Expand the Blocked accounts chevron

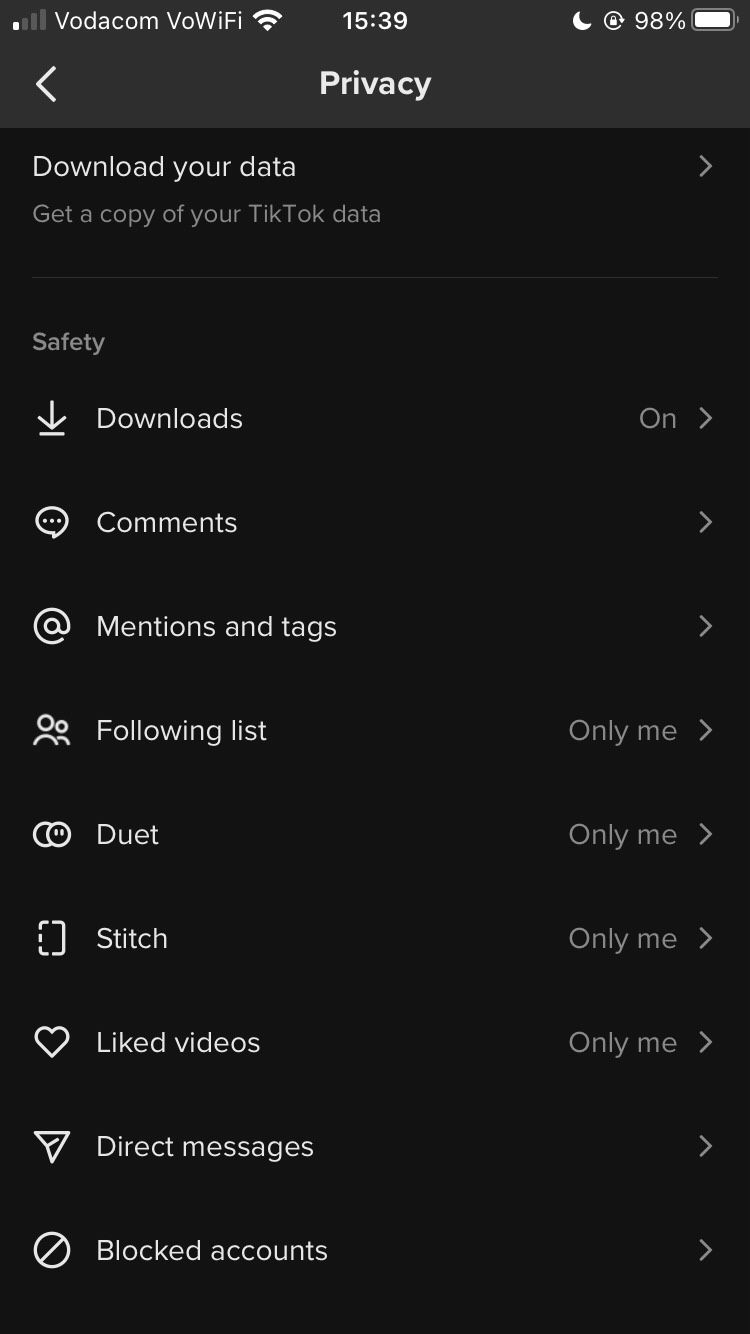(705, 1251)
